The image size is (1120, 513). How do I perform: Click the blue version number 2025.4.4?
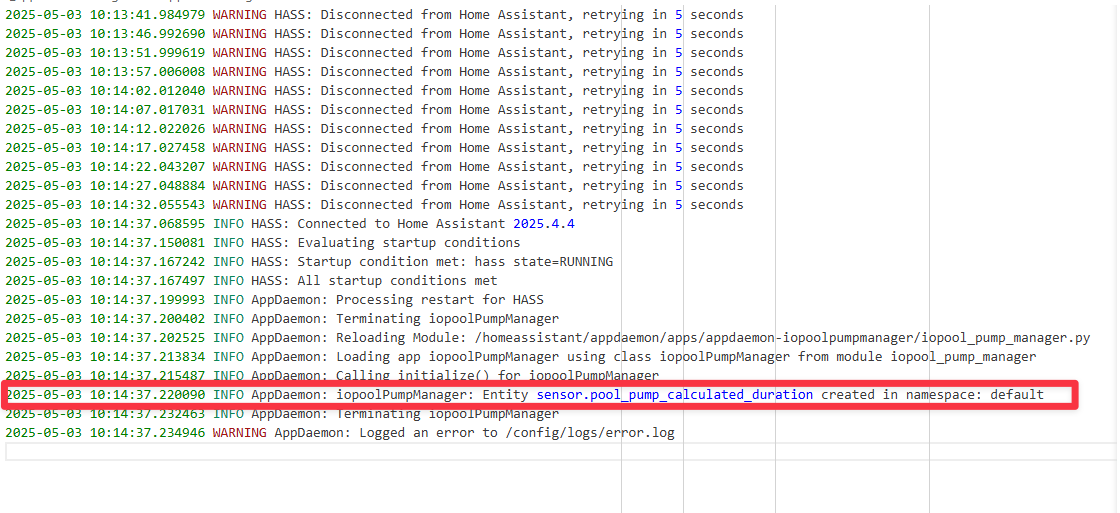click(544, 224)
